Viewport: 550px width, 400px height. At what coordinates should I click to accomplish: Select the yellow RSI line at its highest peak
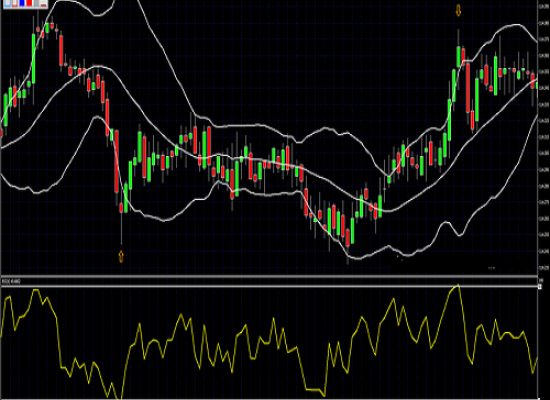pyautogui.click(x=458, y=286)
